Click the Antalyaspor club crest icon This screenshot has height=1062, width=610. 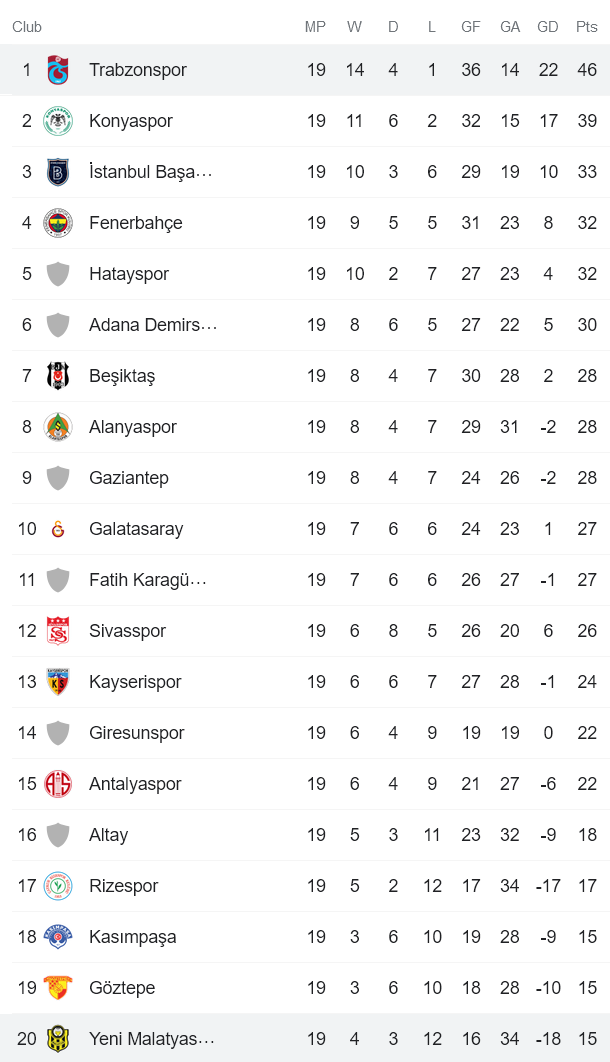(x=57, y=784)
